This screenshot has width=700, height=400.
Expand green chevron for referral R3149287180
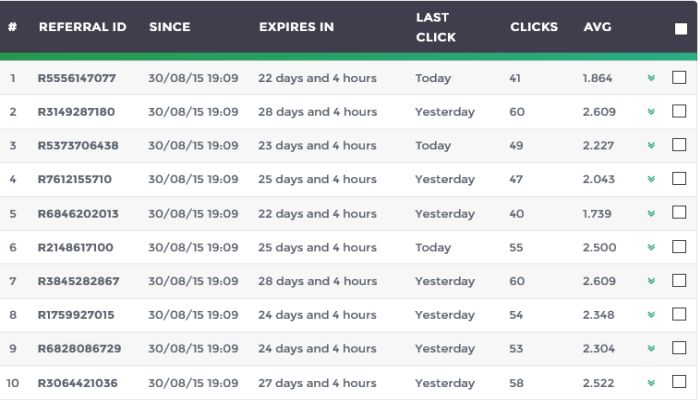pos(651,112)
